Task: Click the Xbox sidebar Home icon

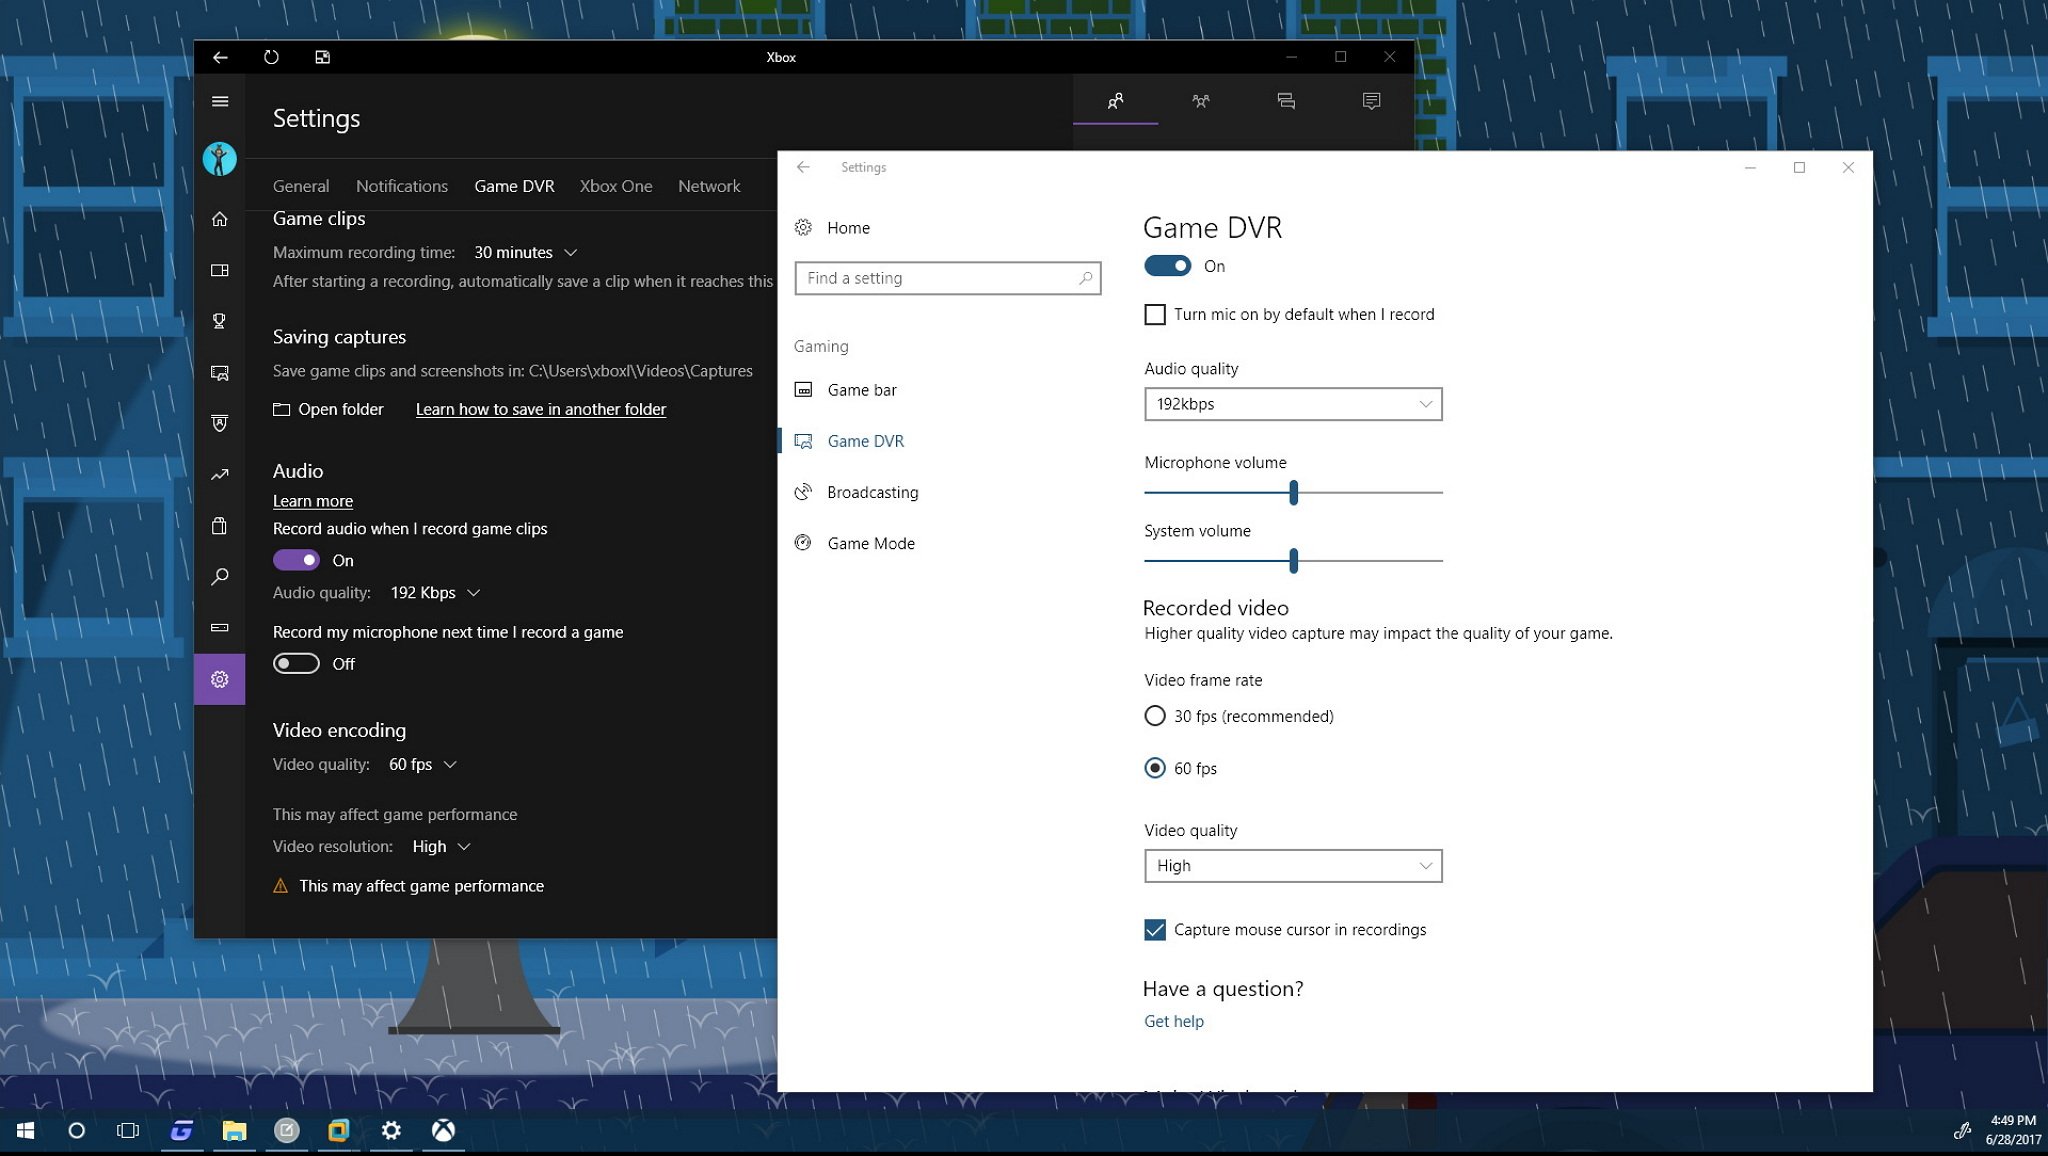Action: [219, 219]
